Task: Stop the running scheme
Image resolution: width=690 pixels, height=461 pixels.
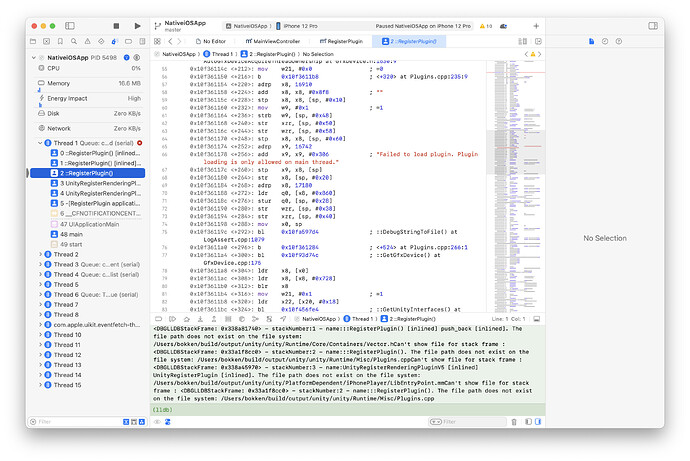Action: 116,26
